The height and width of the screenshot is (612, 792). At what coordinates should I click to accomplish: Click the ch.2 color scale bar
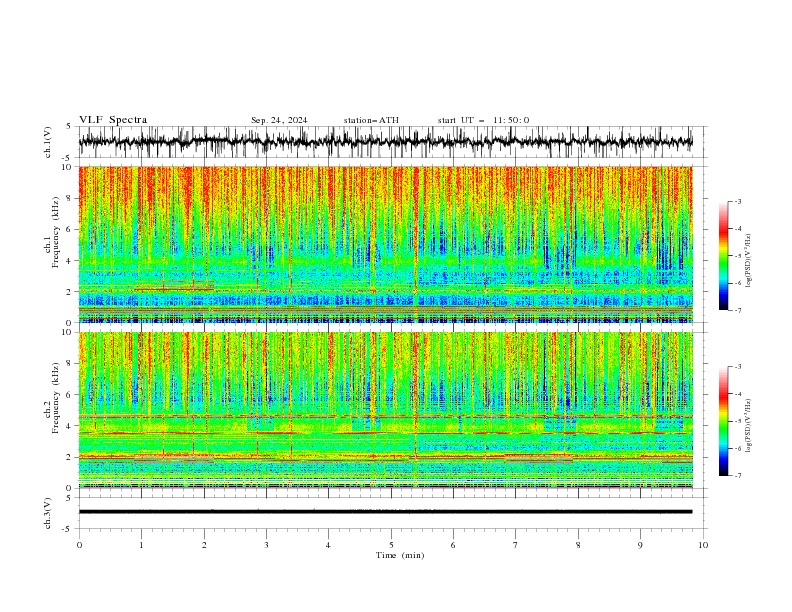pyautogui.click(x=724, y=421)
